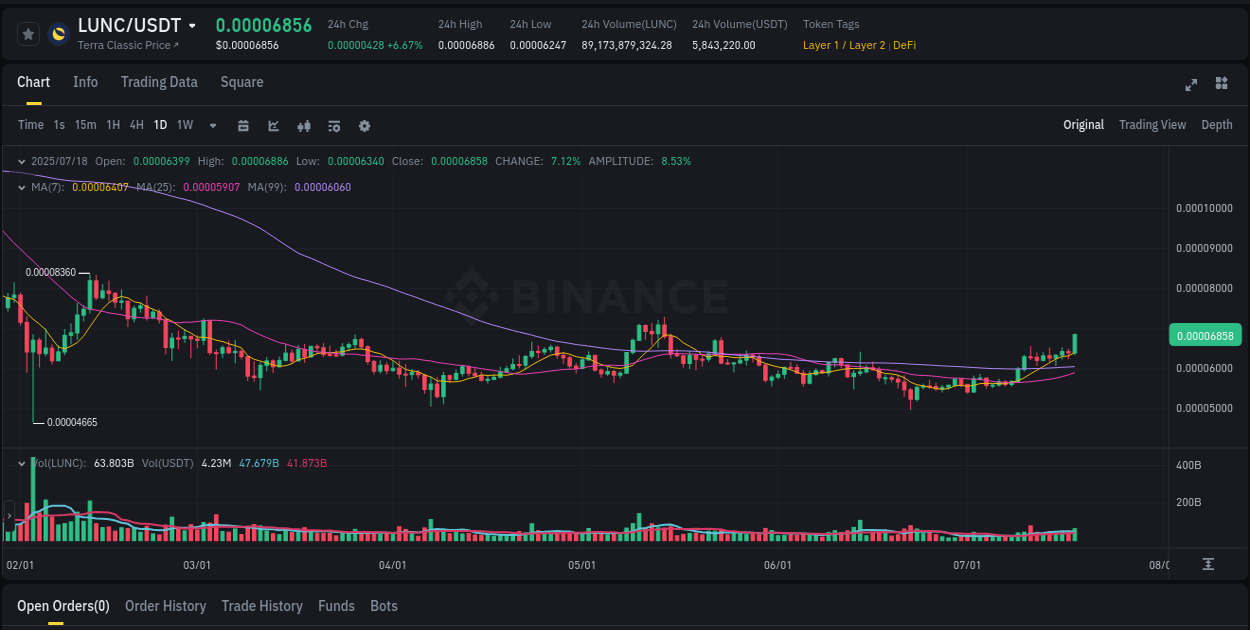The width and height of the screenshot is (1250, 630).
Task: Collapse the OHLC info panel chevron
Action: pos(21,160)
